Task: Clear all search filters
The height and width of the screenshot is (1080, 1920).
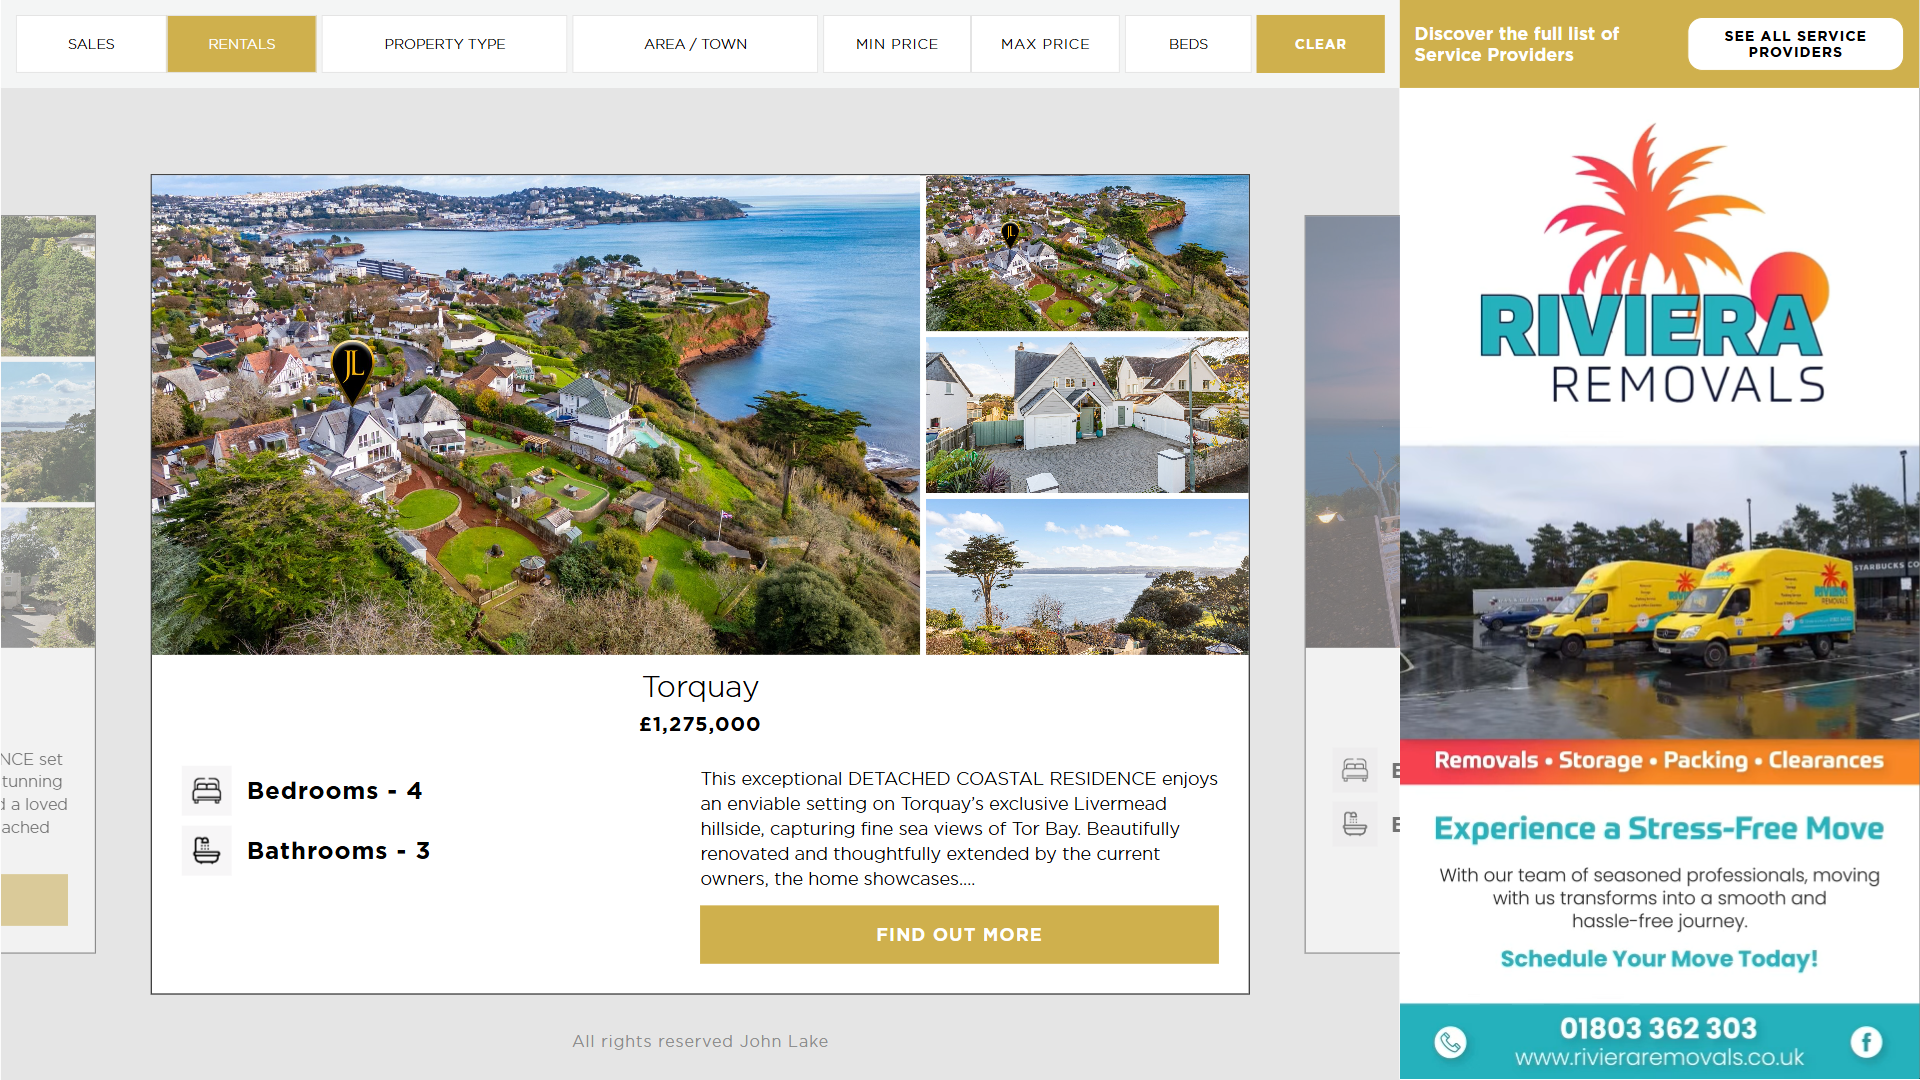Action: [1320, 44]
